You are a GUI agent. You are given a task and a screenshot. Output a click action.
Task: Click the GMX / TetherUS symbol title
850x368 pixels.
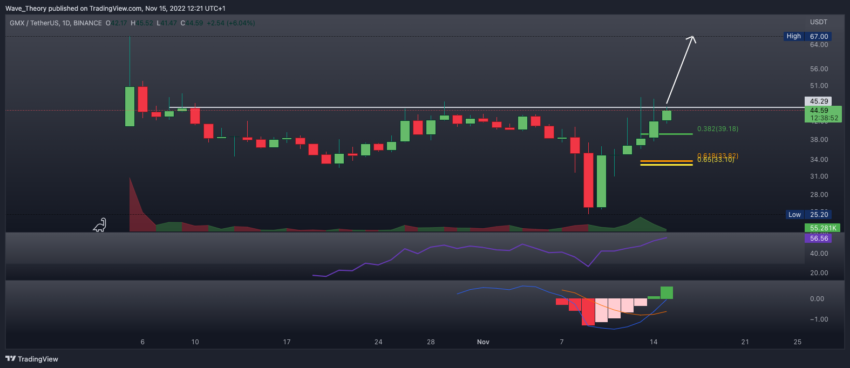click(x=33, y=23)
